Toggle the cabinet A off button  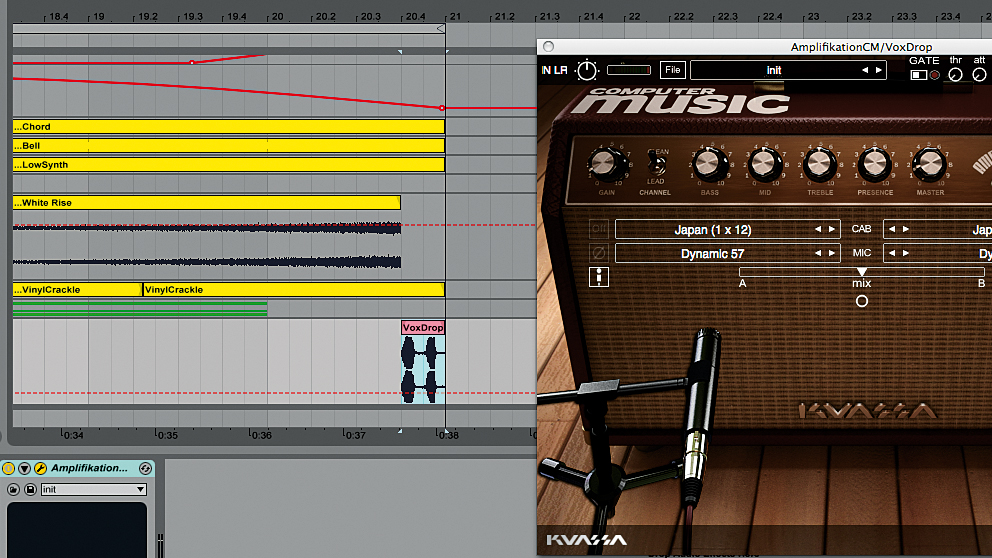coord(598,229)
